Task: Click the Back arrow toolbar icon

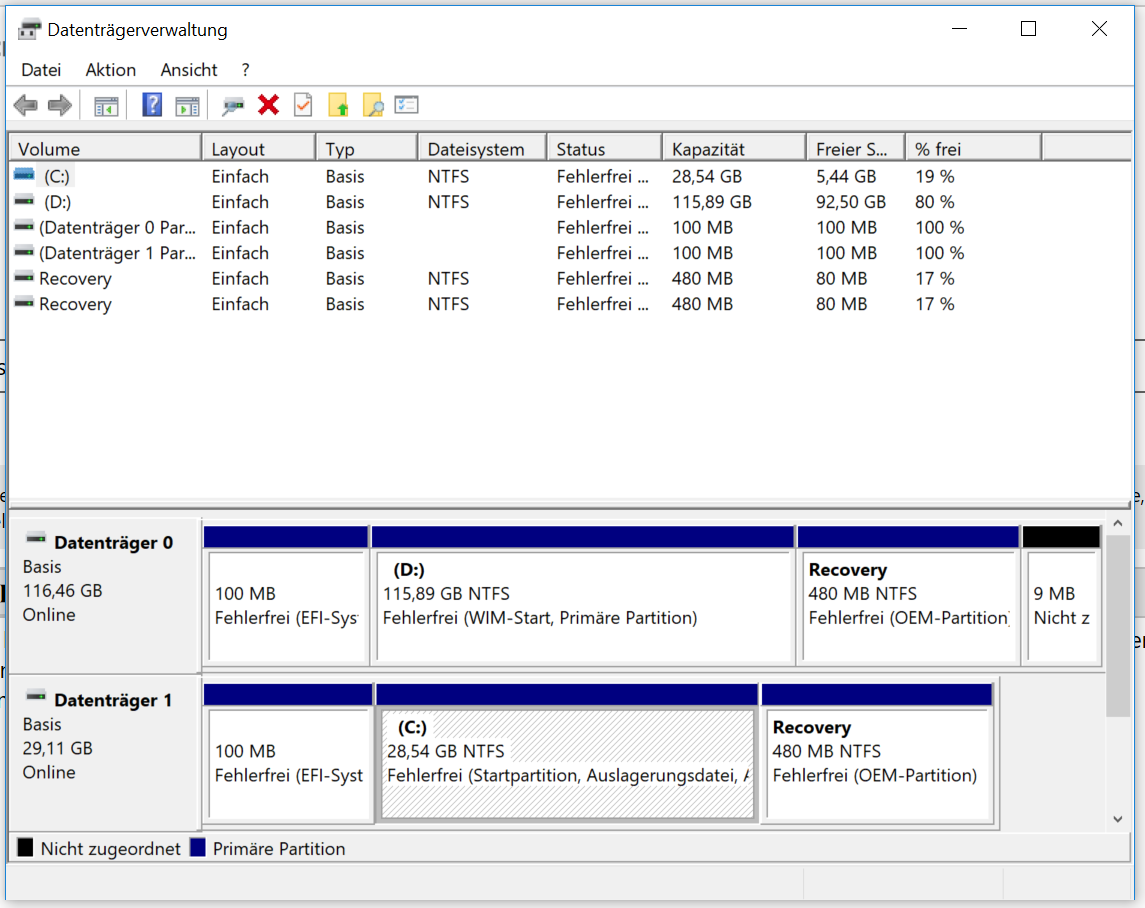Action: (x=26, y=105)
